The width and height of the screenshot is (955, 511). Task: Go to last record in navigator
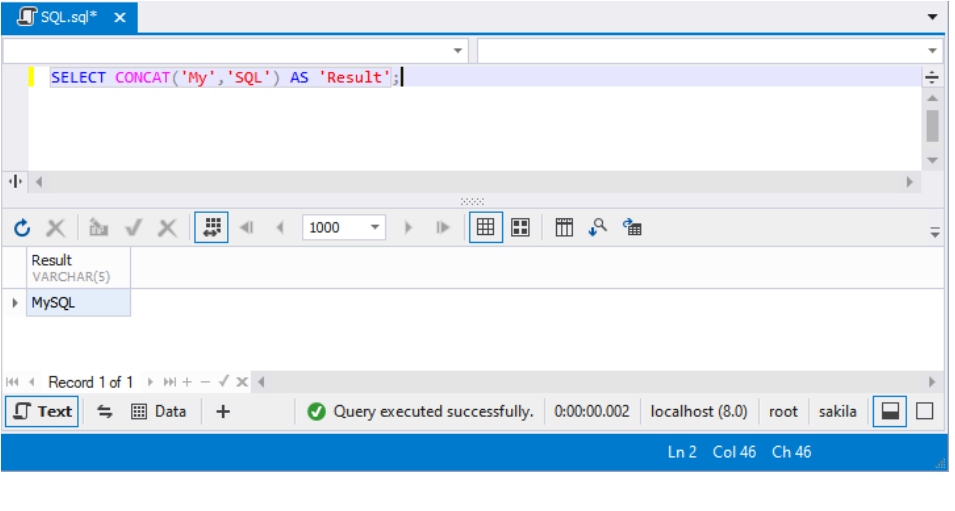[x=170, y=382]
